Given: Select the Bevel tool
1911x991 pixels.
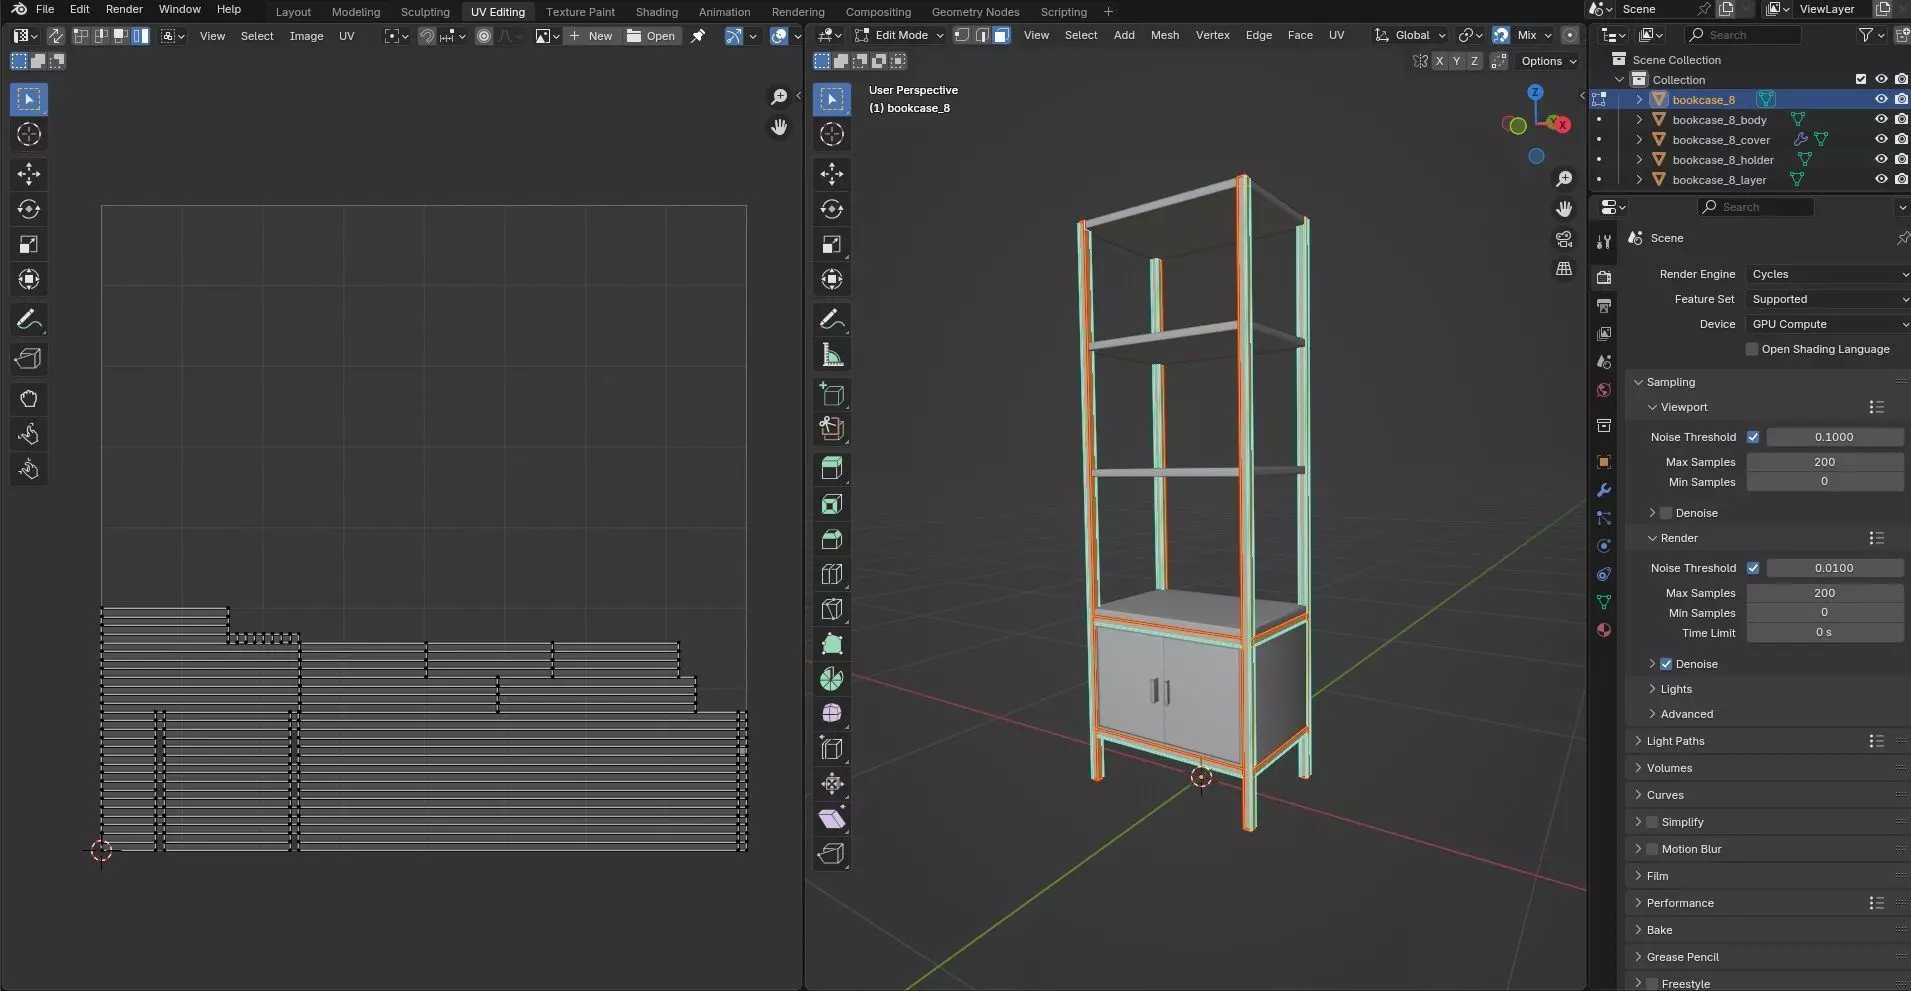Looking at the screenshot, I should click(831, 539).
